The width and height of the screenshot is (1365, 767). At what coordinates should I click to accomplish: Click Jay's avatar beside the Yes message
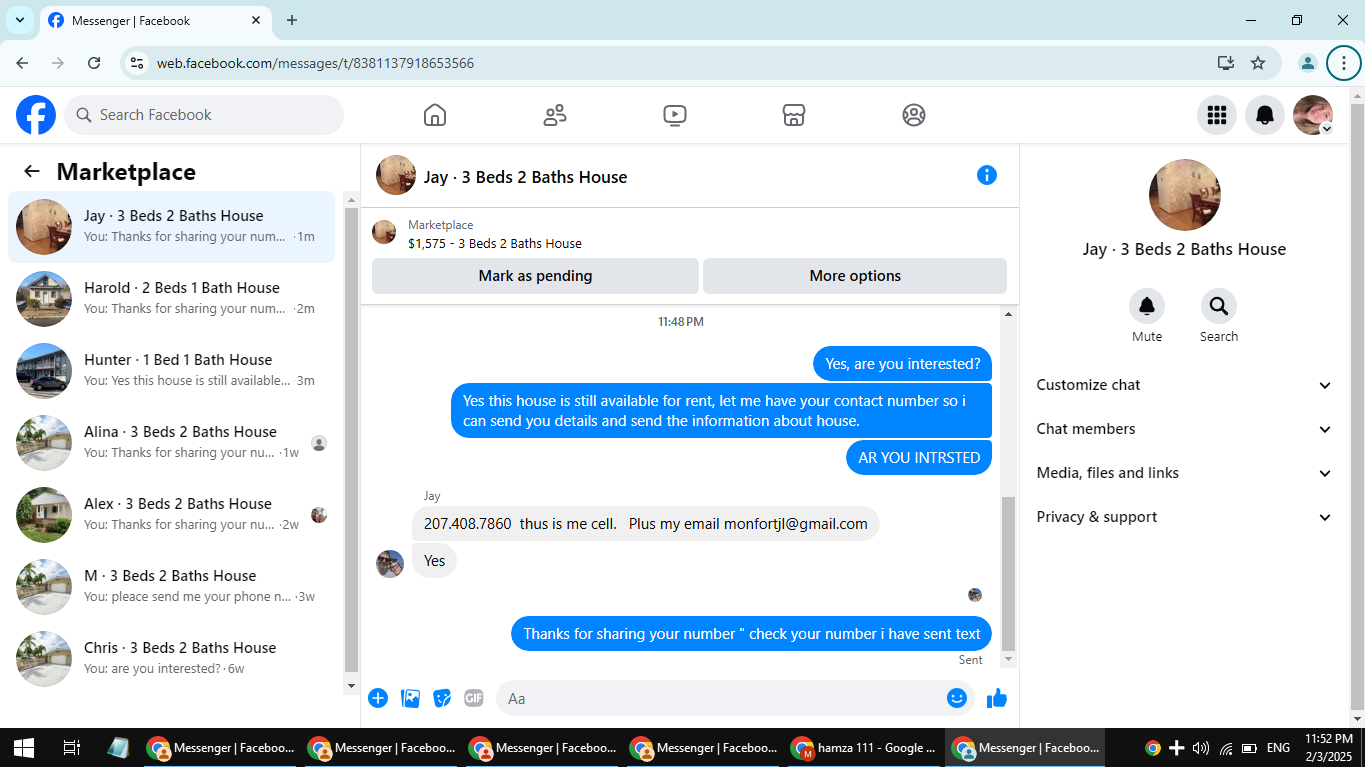[390, 563]
